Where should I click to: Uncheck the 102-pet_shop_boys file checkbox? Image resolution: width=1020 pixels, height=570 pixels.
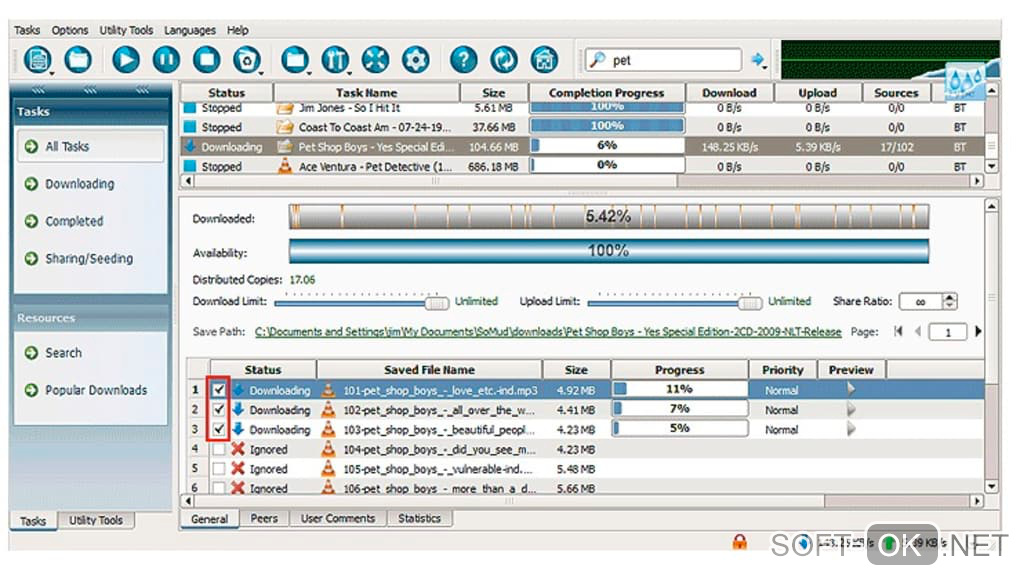click(219, 409)
